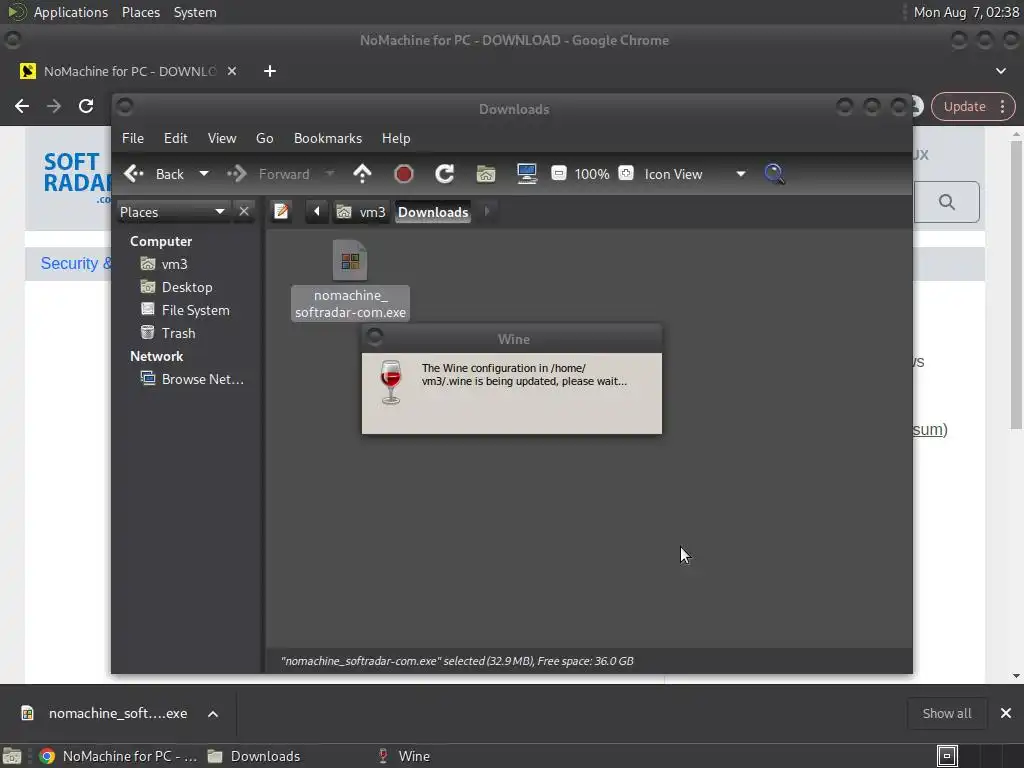Click the Wine glass icon in dialog
Image resolution: width=1024 pixels, height=768 pixels.
pos(391,382)
